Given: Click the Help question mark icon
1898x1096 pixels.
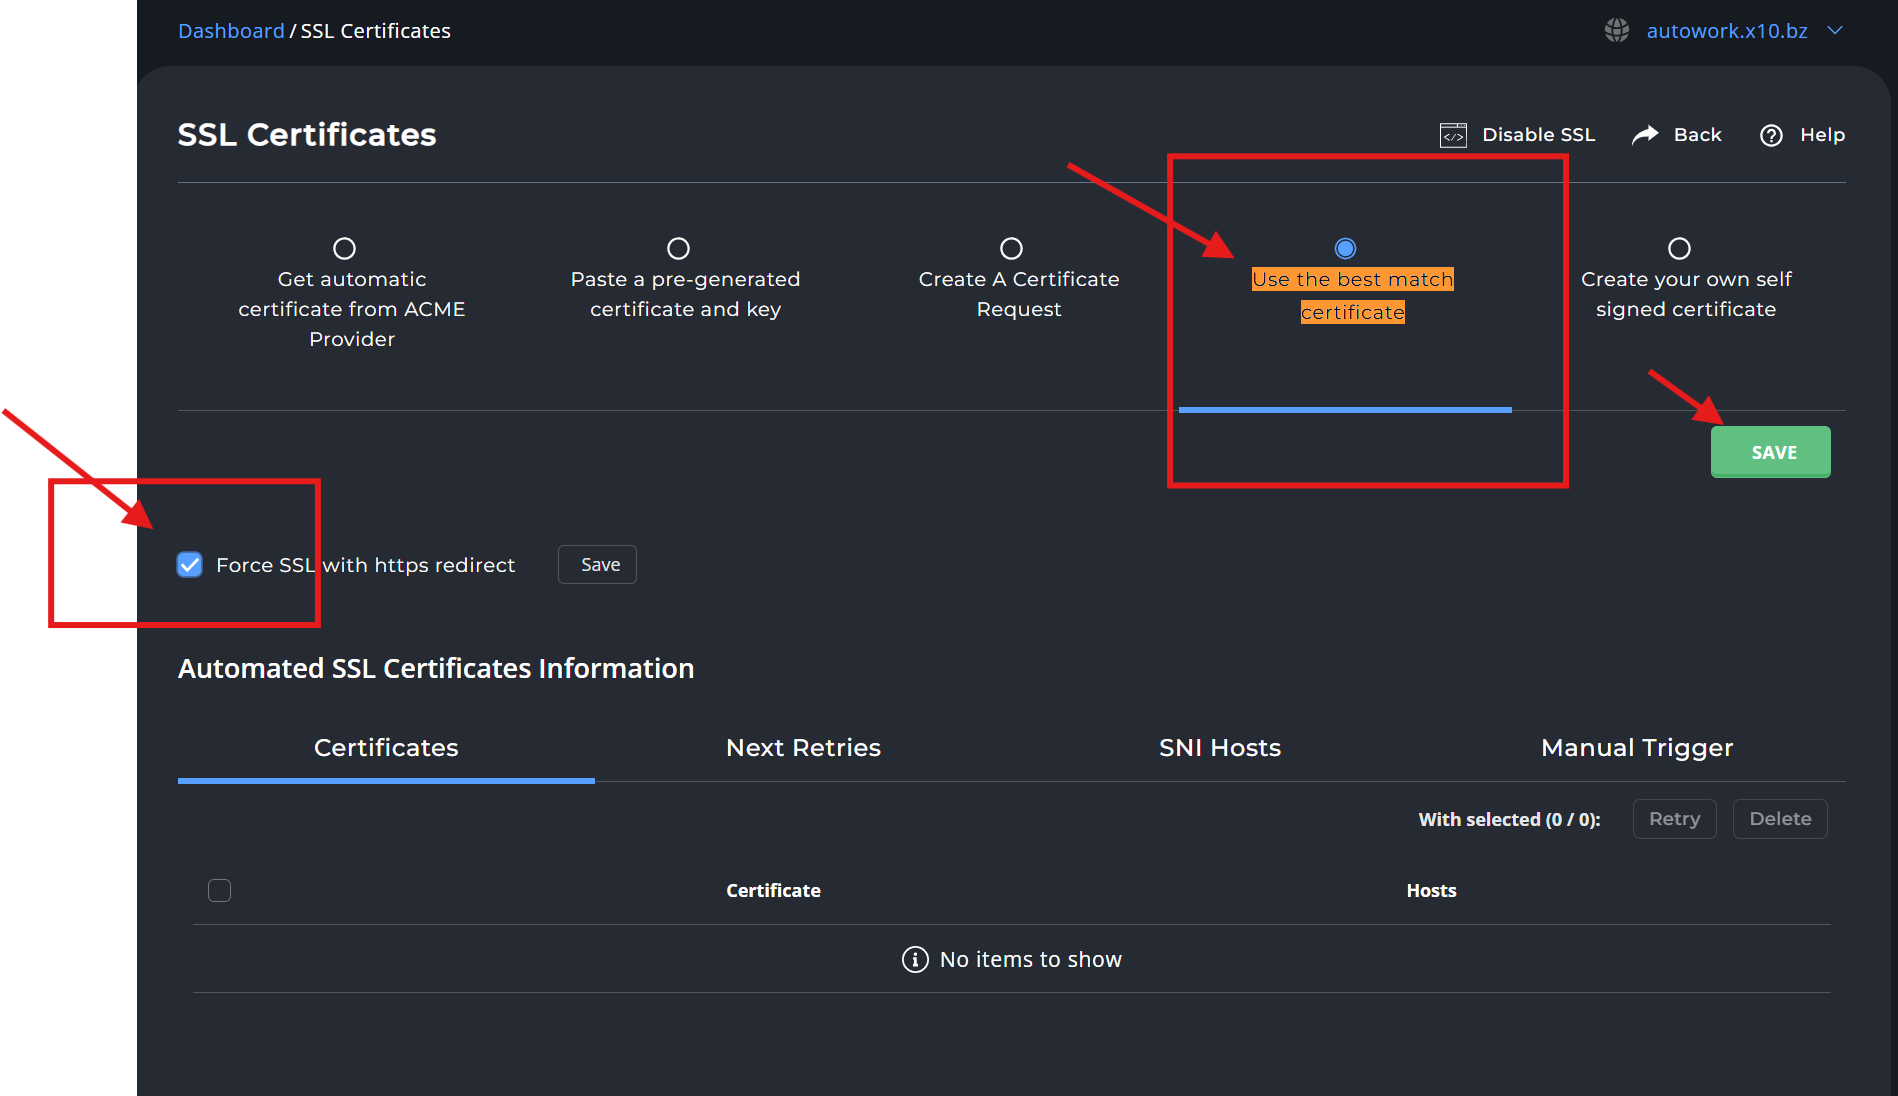Looking at the screenshot, I should (1771, 135).
